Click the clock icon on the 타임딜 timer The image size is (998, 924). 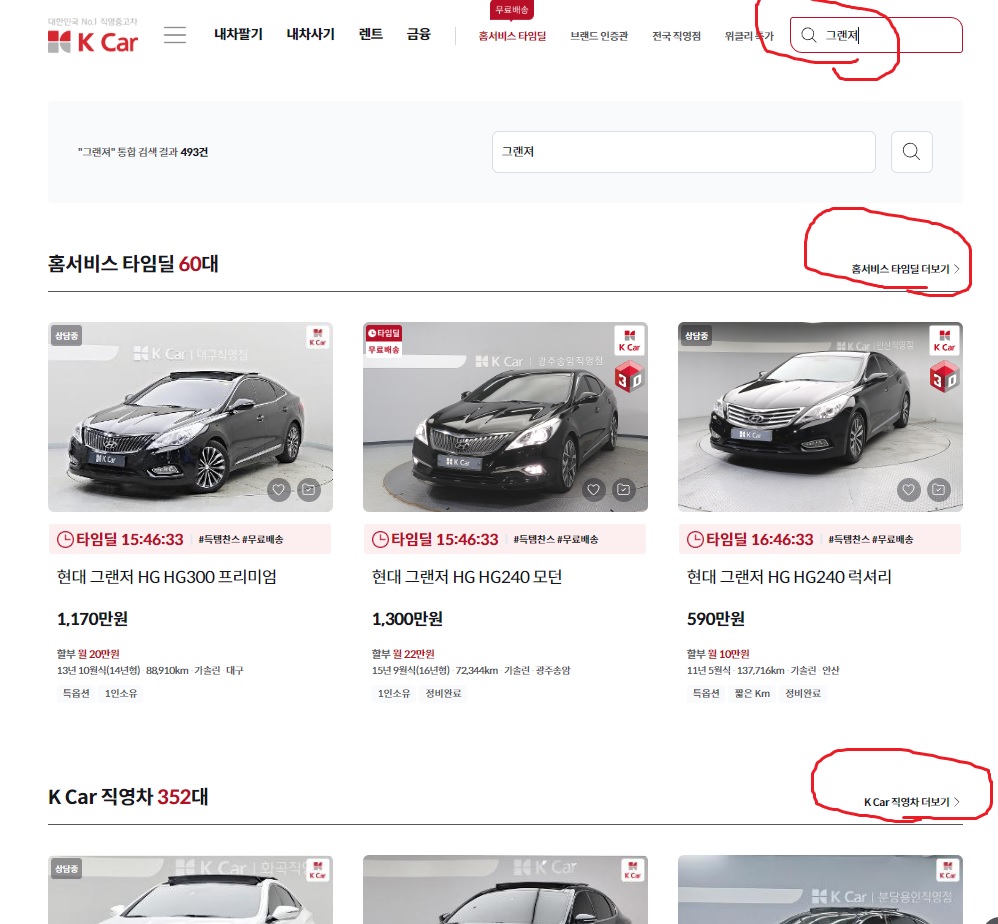(66, 539)
